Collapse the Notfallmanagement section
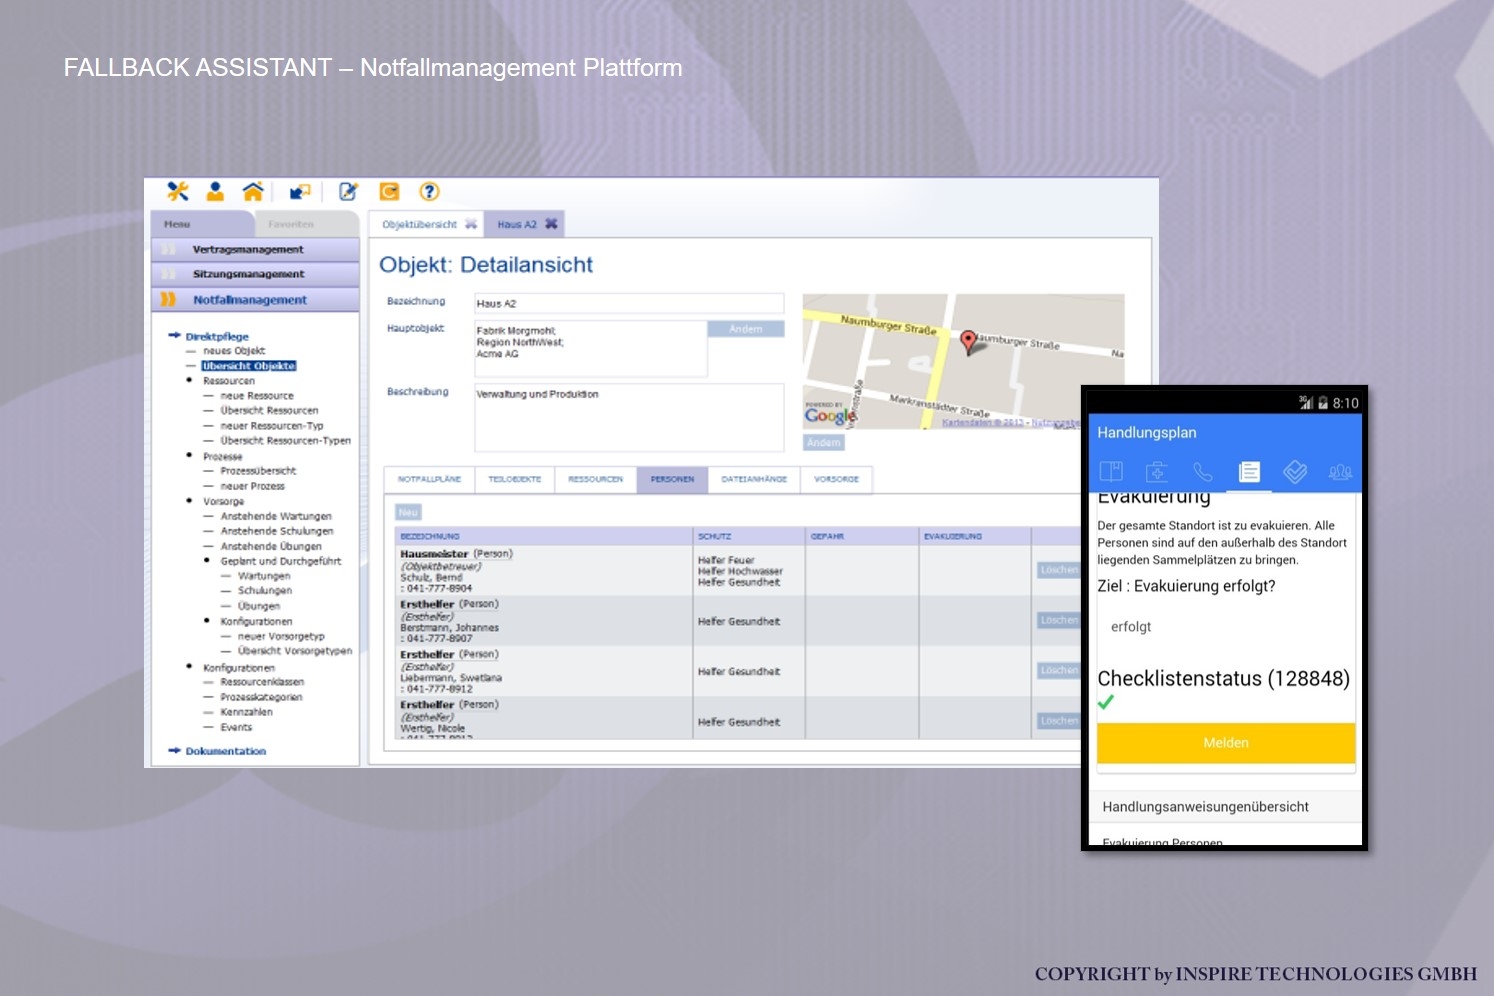Viewport: 1494px width, 996px height. 250,300
